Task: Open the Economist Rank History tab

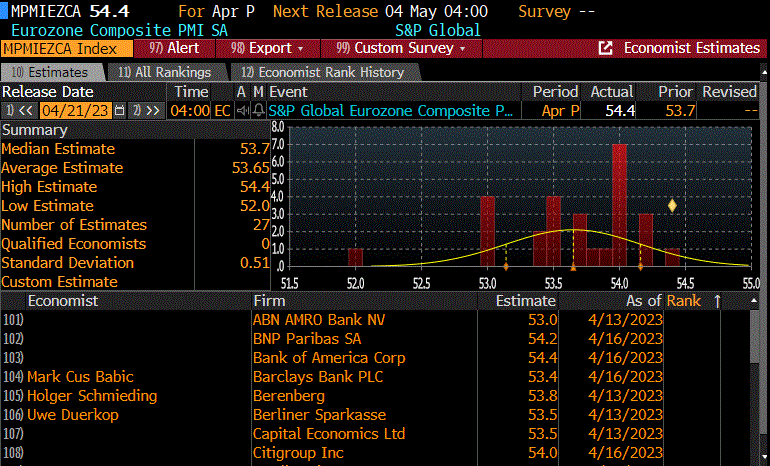Action: pyautogui.click(x=323, y=73)
